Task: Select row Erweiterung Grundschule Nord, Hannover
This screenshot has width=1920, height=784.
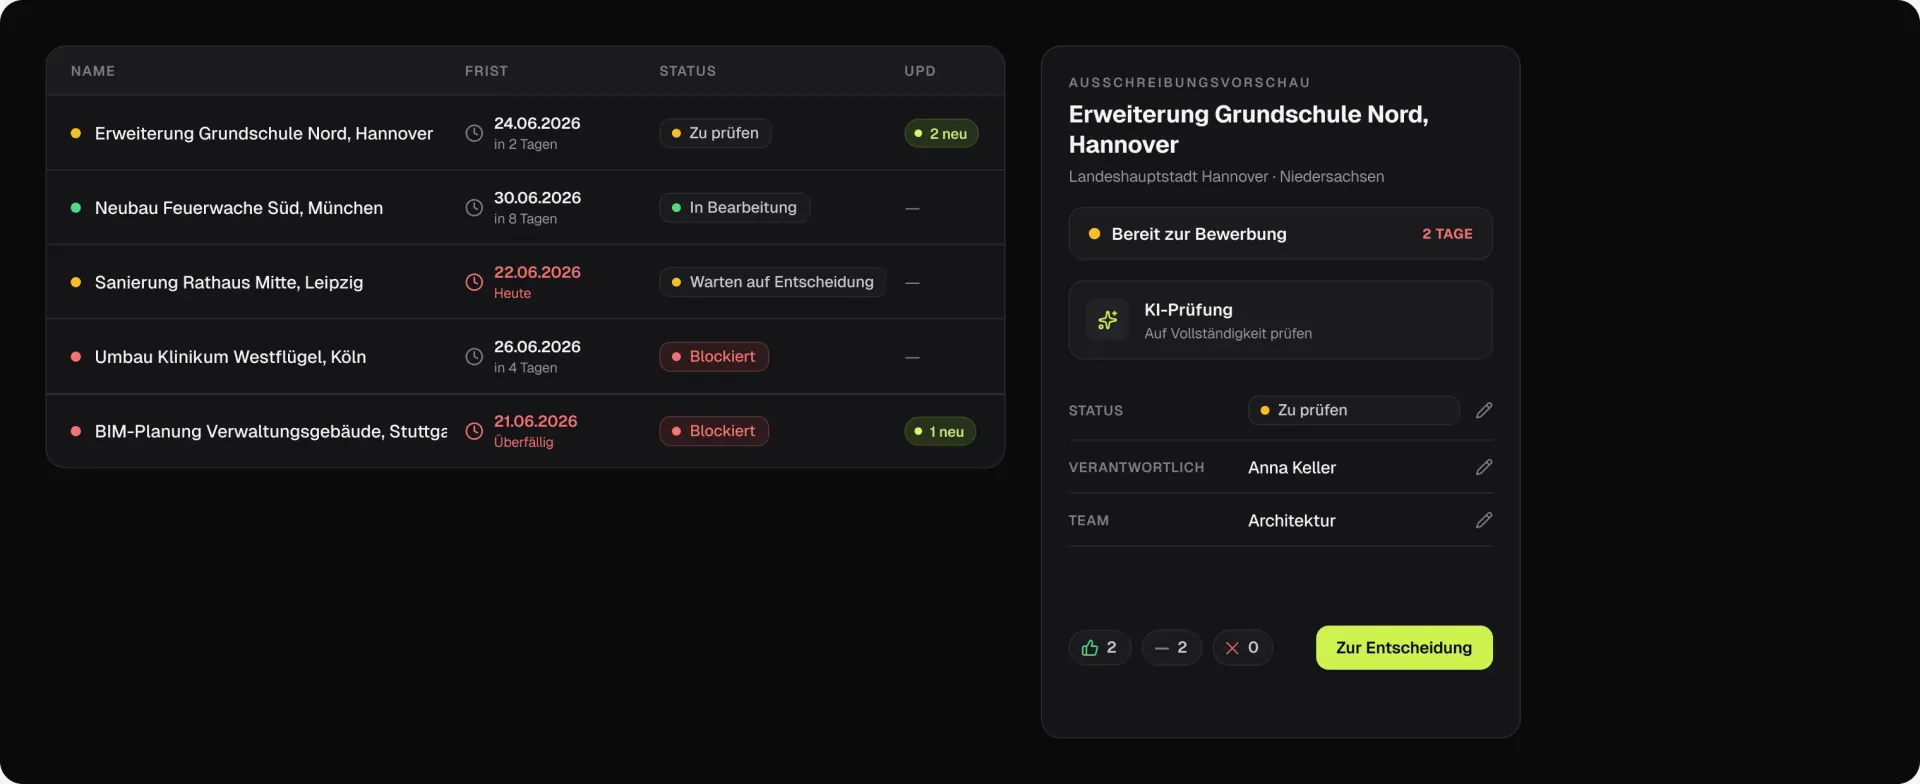Action: point(525,133)
